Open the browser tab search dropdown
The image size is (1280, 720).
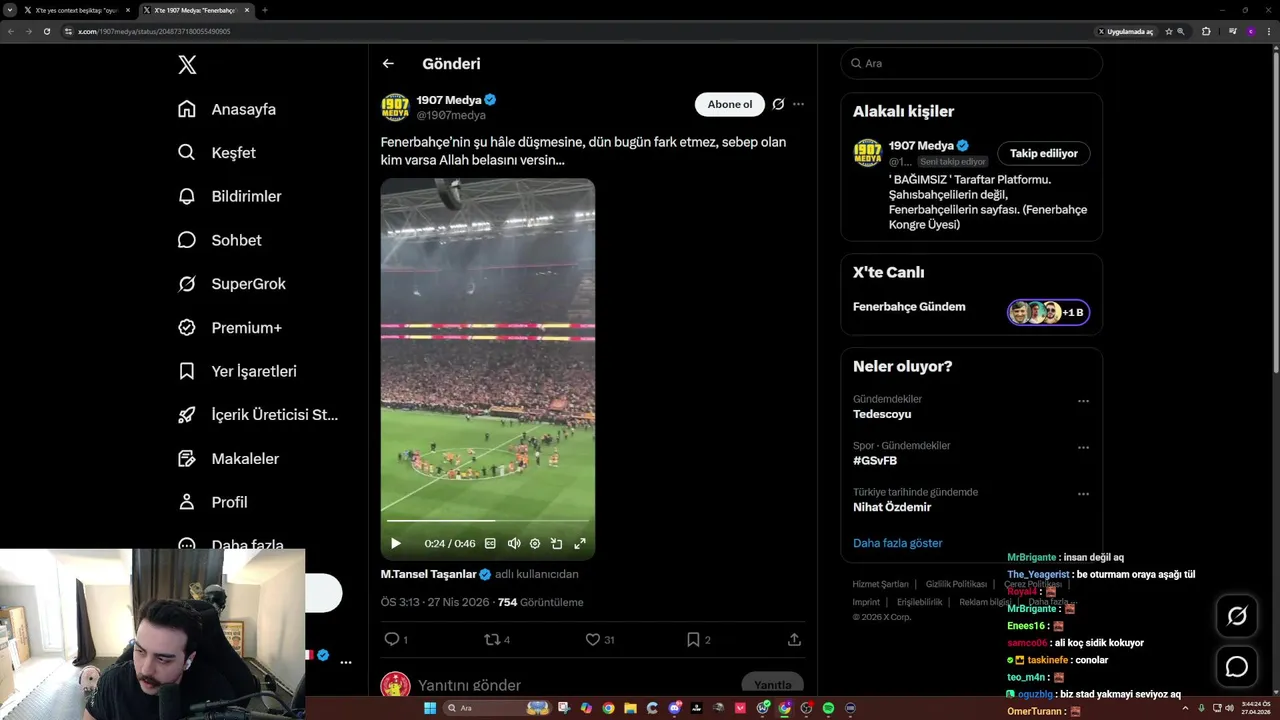click(x=9, y=10)
